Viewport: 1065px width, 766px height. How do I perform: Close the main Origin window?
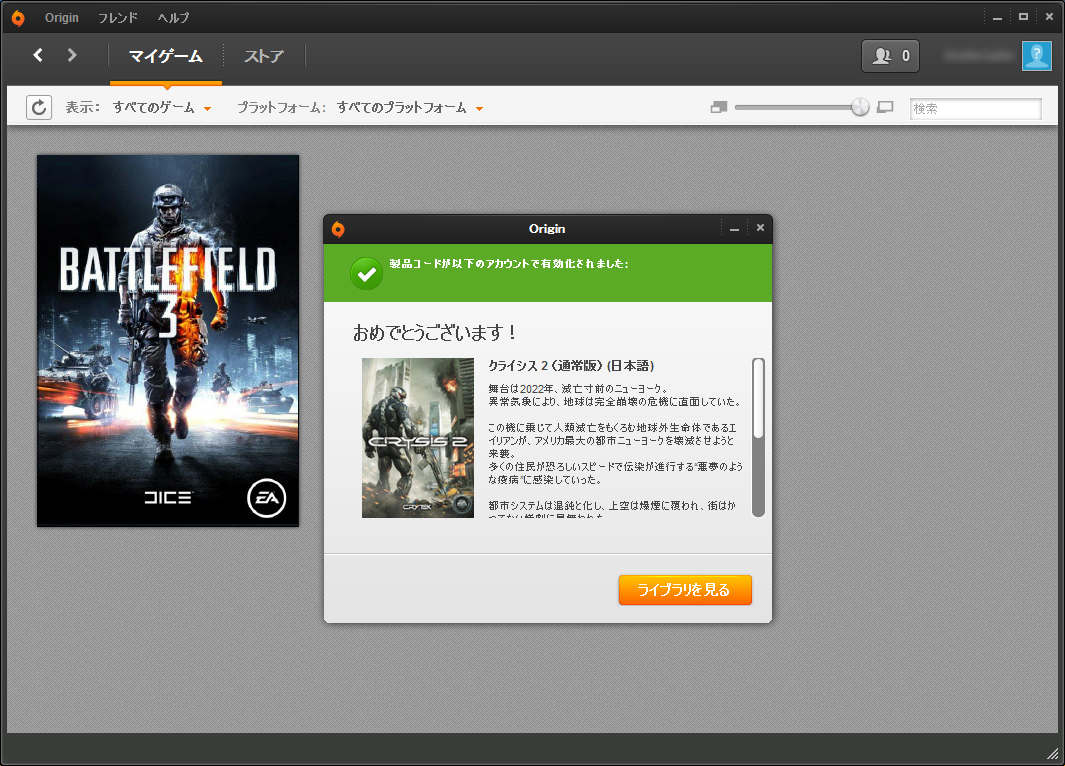[x=1049, y=17]
